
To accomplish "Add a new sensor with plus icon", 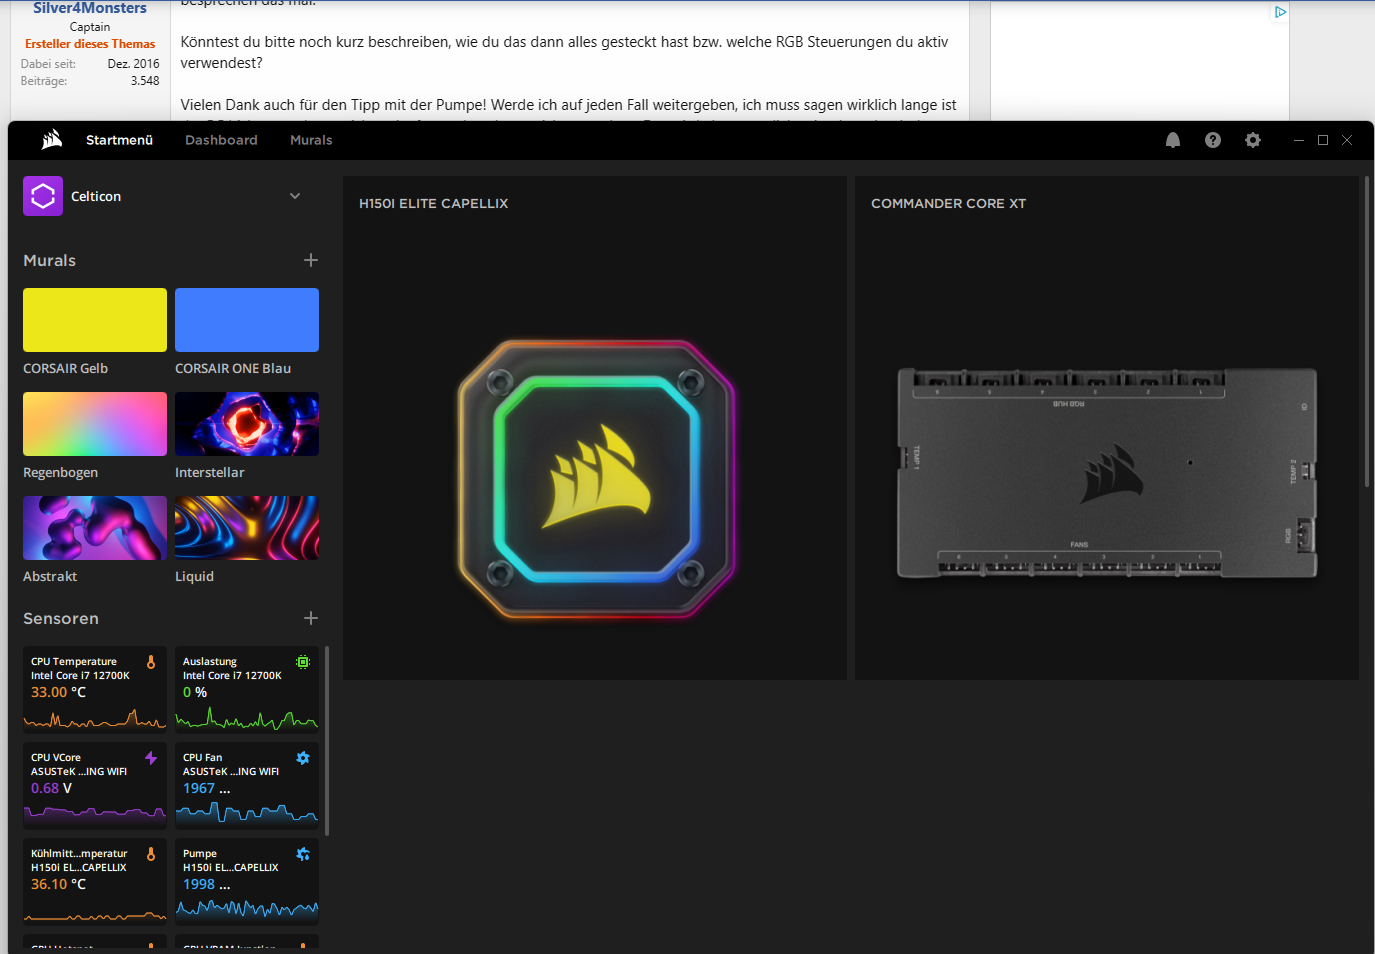I will pyautogui.click(x=311, y=618).
